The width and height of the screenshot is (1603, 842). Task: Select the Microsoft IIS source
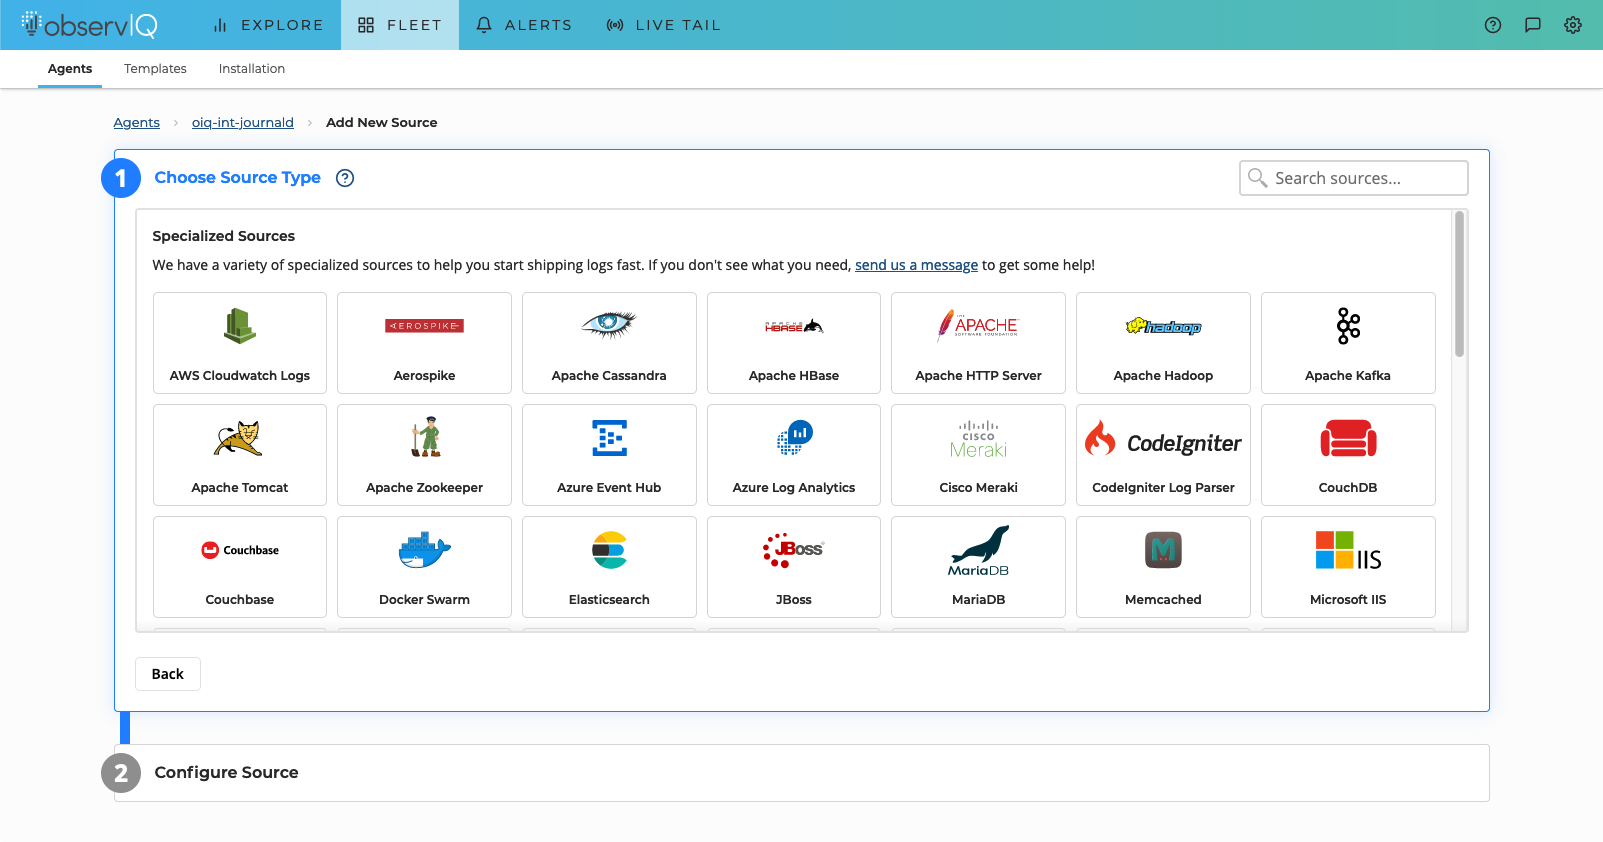[x=1348, y=567]
